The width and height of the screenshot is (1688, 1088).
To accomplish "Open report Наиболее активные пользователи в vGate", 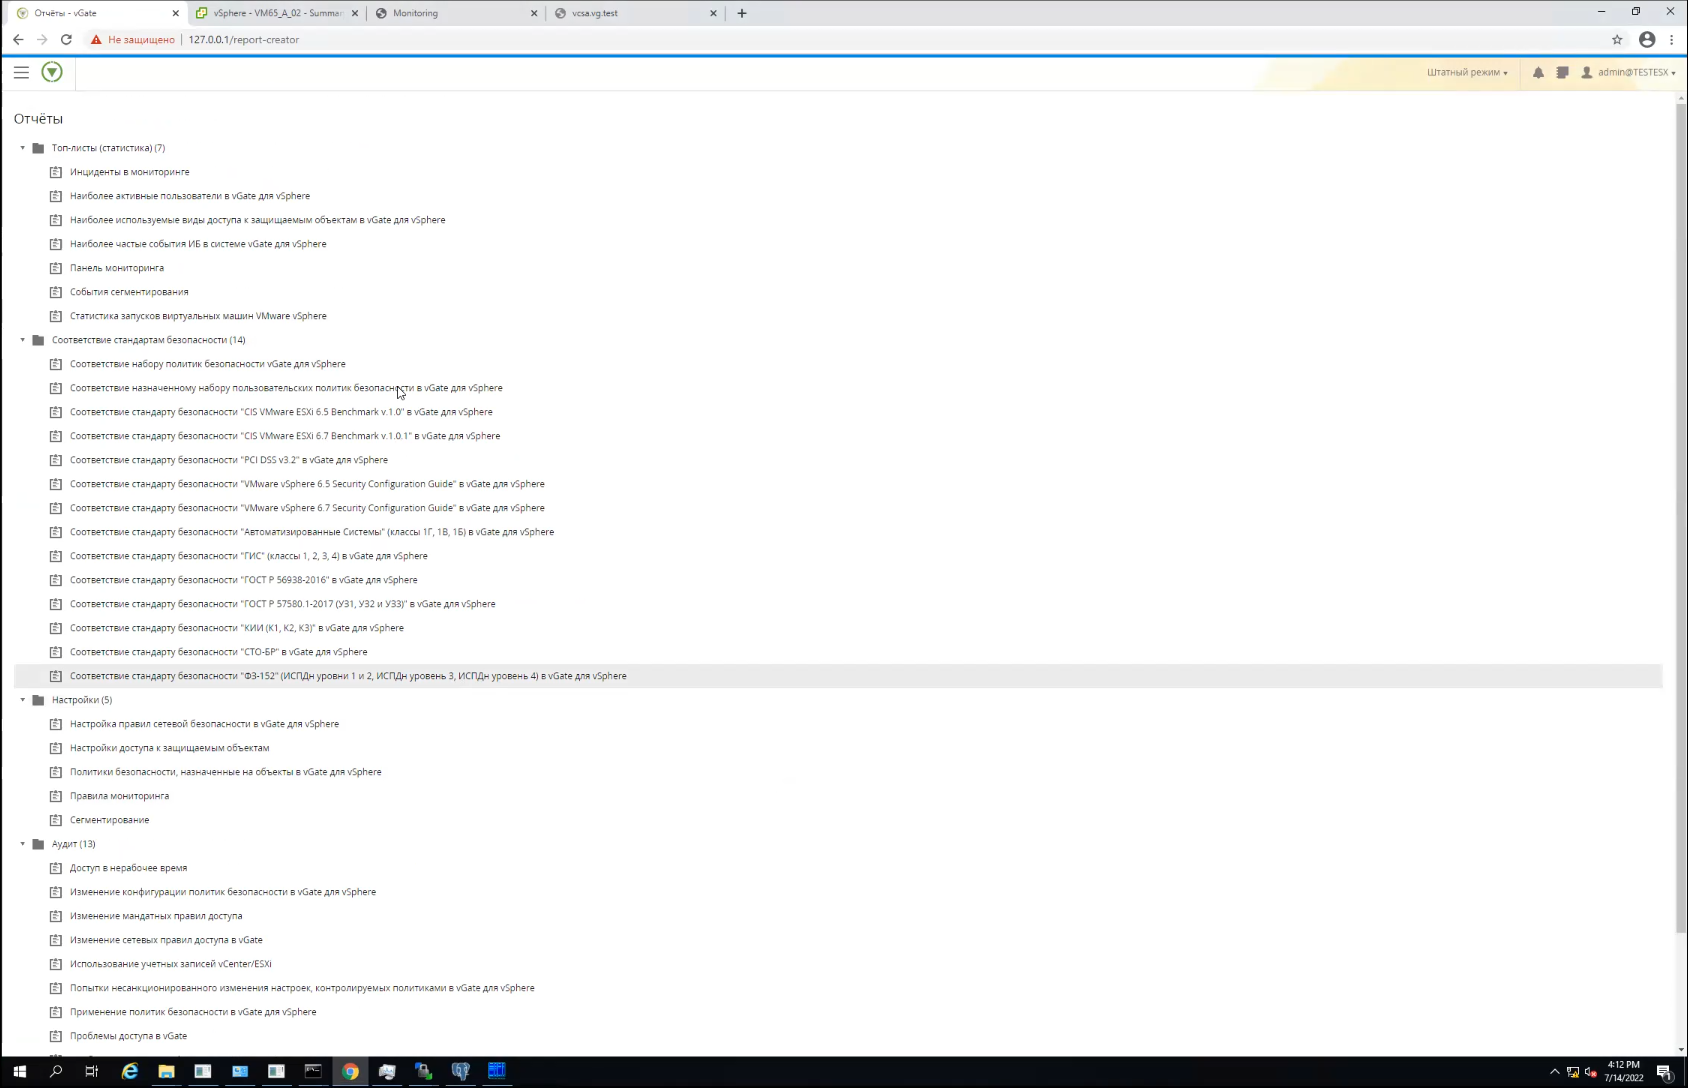I will (190, 196).
